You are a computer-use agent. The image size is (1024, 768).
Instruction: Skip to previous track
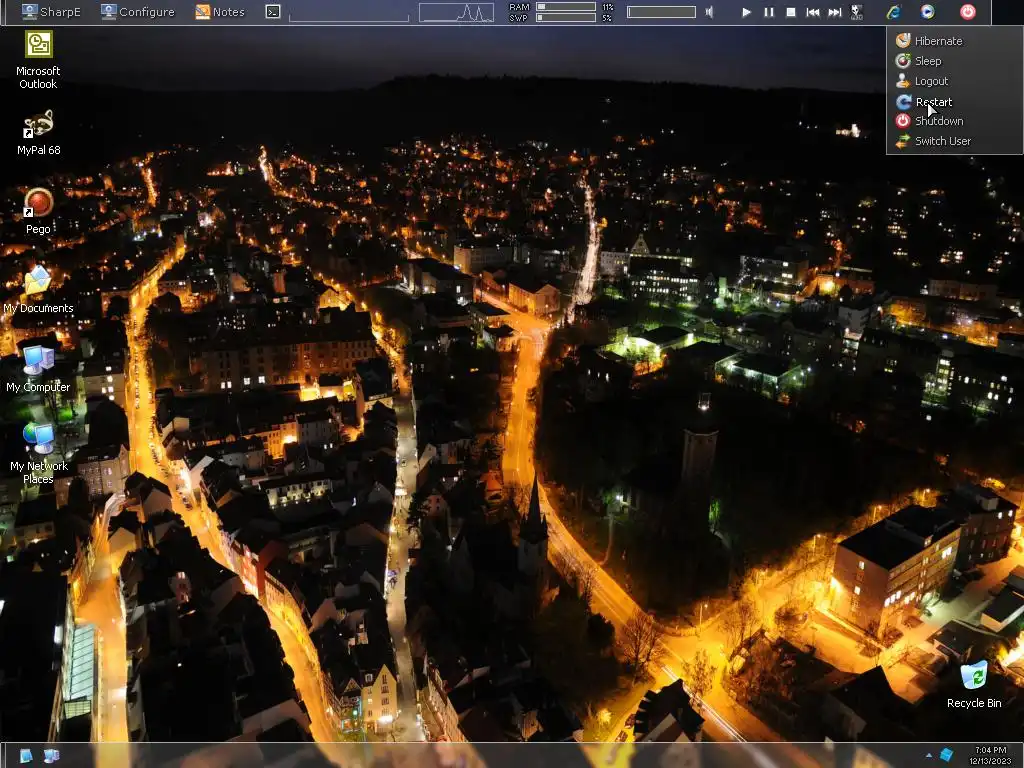click(x=813, y=12)
